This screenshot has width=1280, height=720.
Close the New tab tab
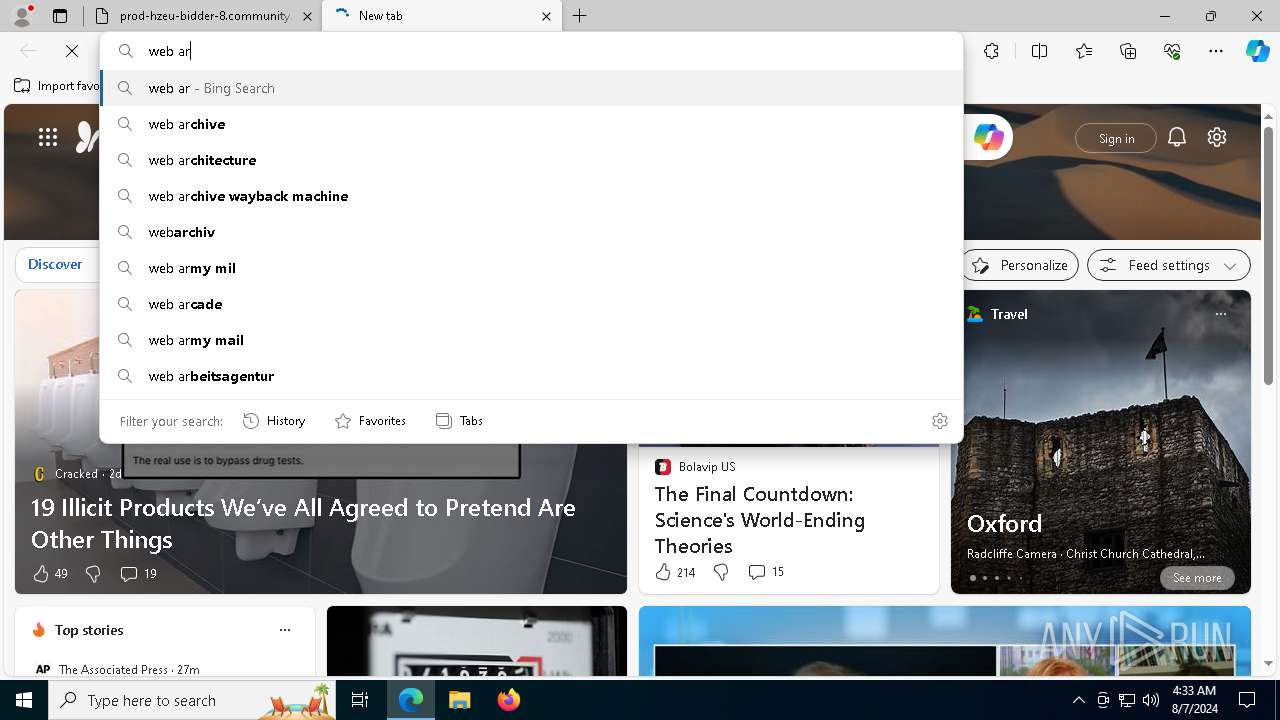(546, 16)
